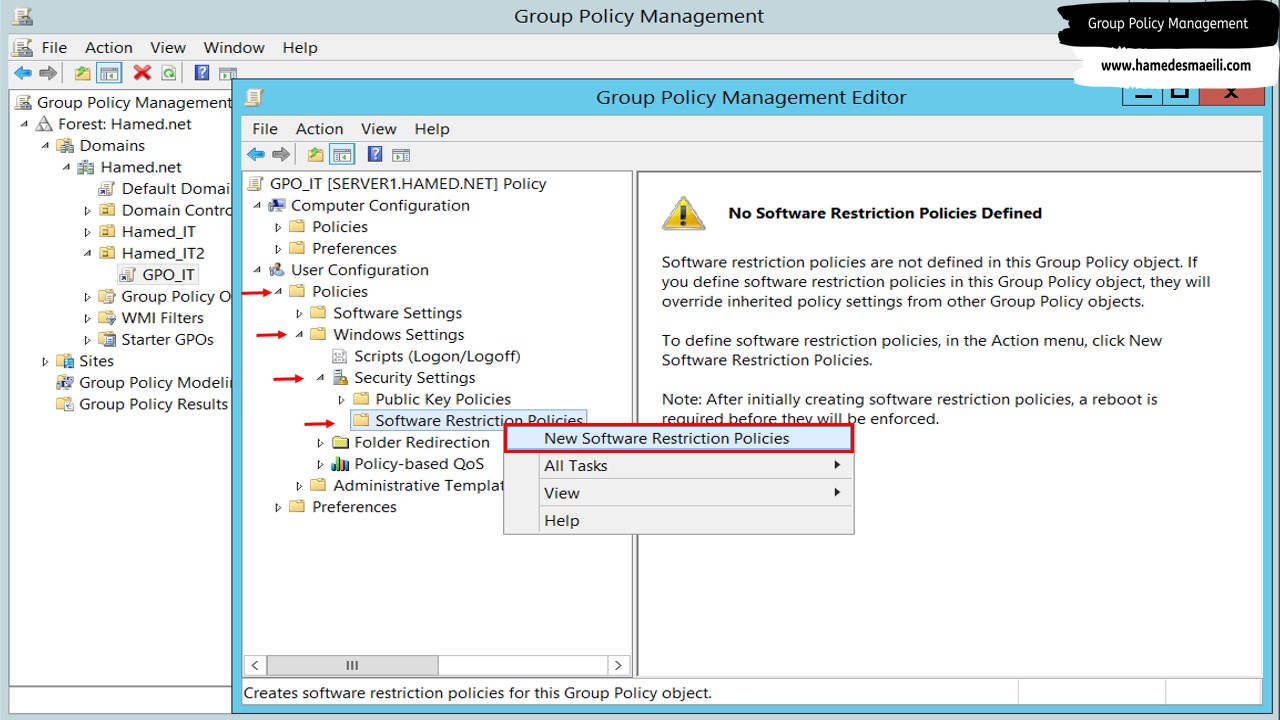Expand the Starter GPOs node
The height and width of the screenshot is (720, 1280).
[x=87, y=340]
